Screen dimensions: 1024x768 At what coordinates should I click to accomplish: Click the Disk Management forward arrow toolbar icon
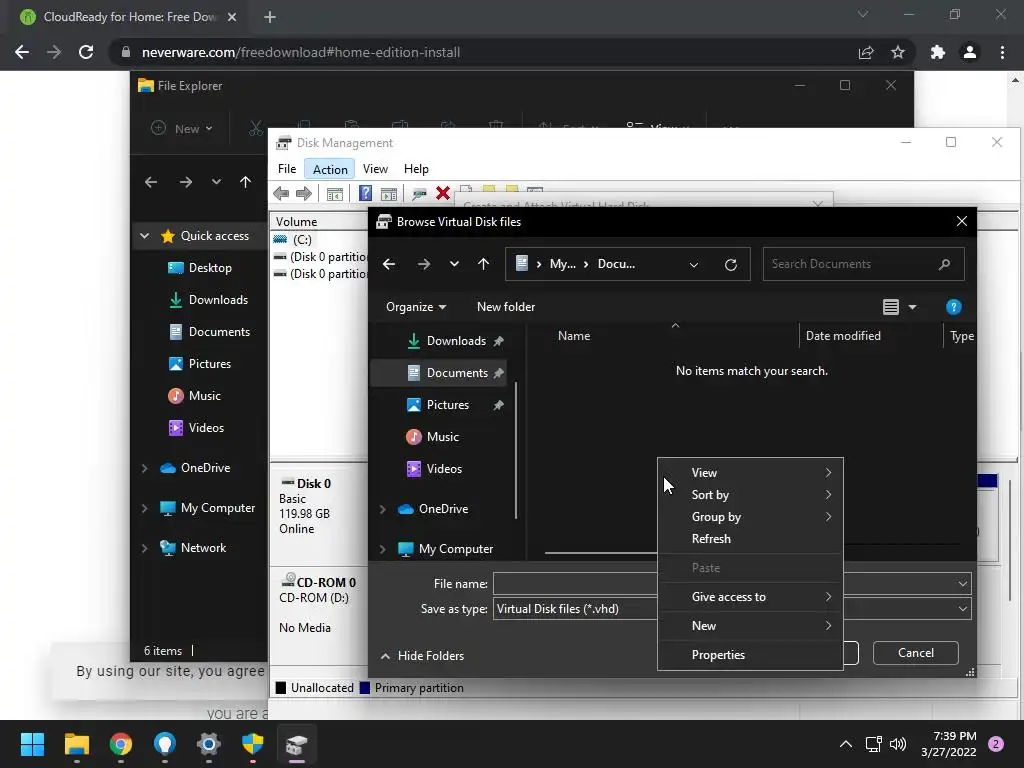[x=304, y=193]
